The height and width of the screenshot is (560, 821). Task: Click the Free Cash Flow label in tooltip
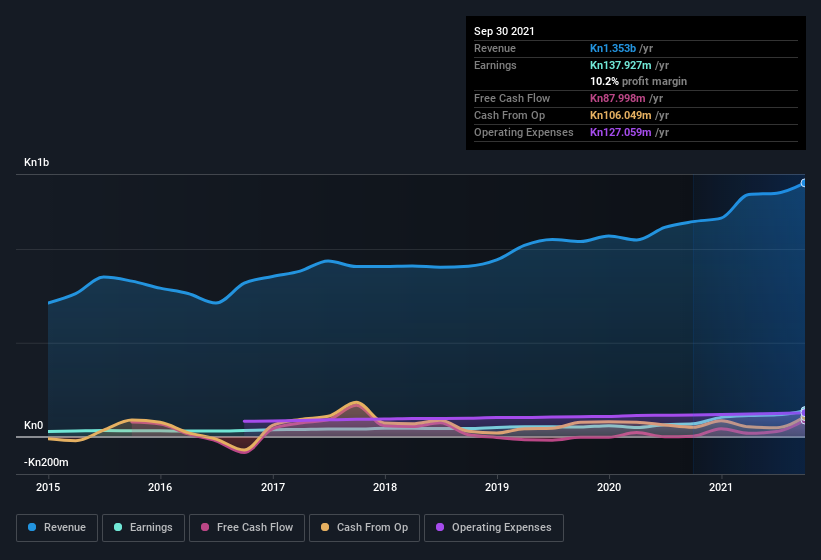(x=512, y=98)
